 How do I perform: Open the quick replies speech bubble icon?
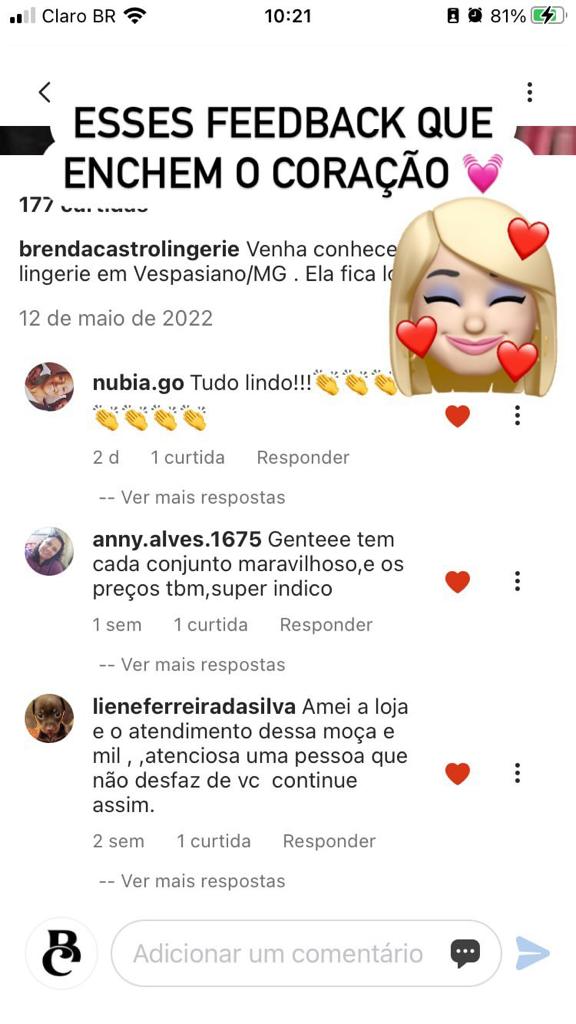point(465,953)
